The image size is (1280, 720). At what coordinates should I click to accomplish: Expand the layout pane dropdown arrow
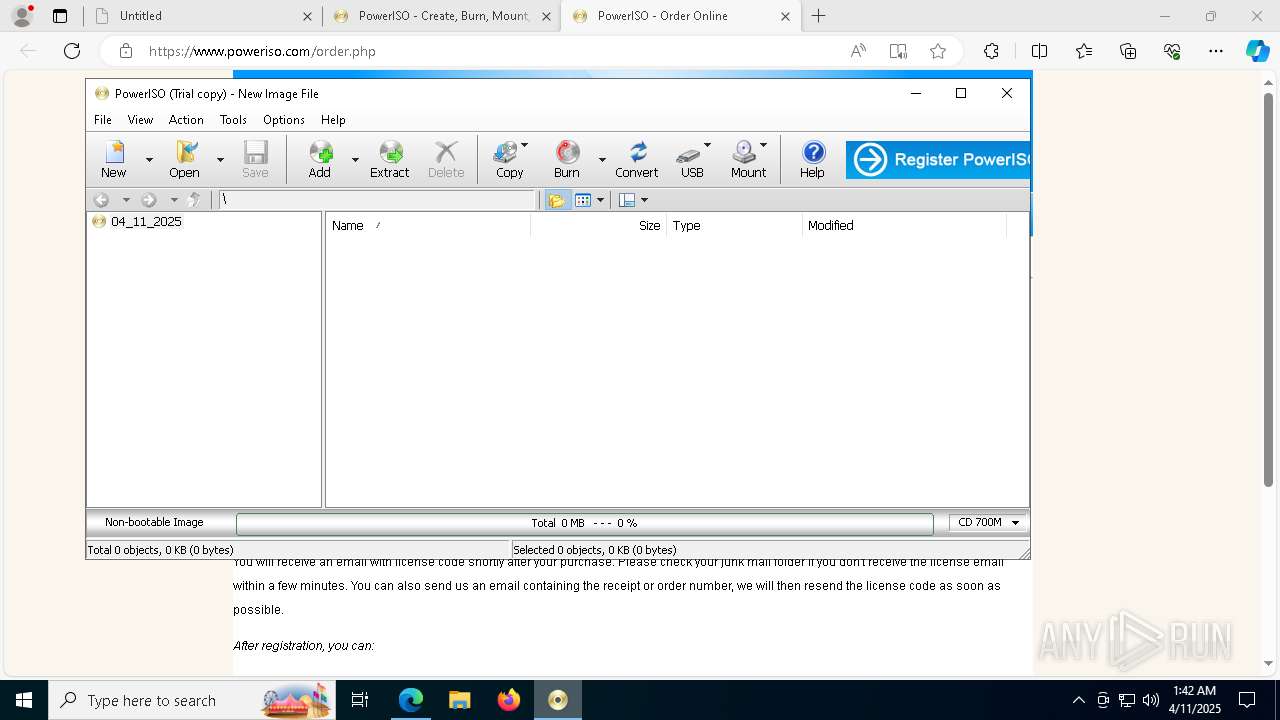click(644, 200)
